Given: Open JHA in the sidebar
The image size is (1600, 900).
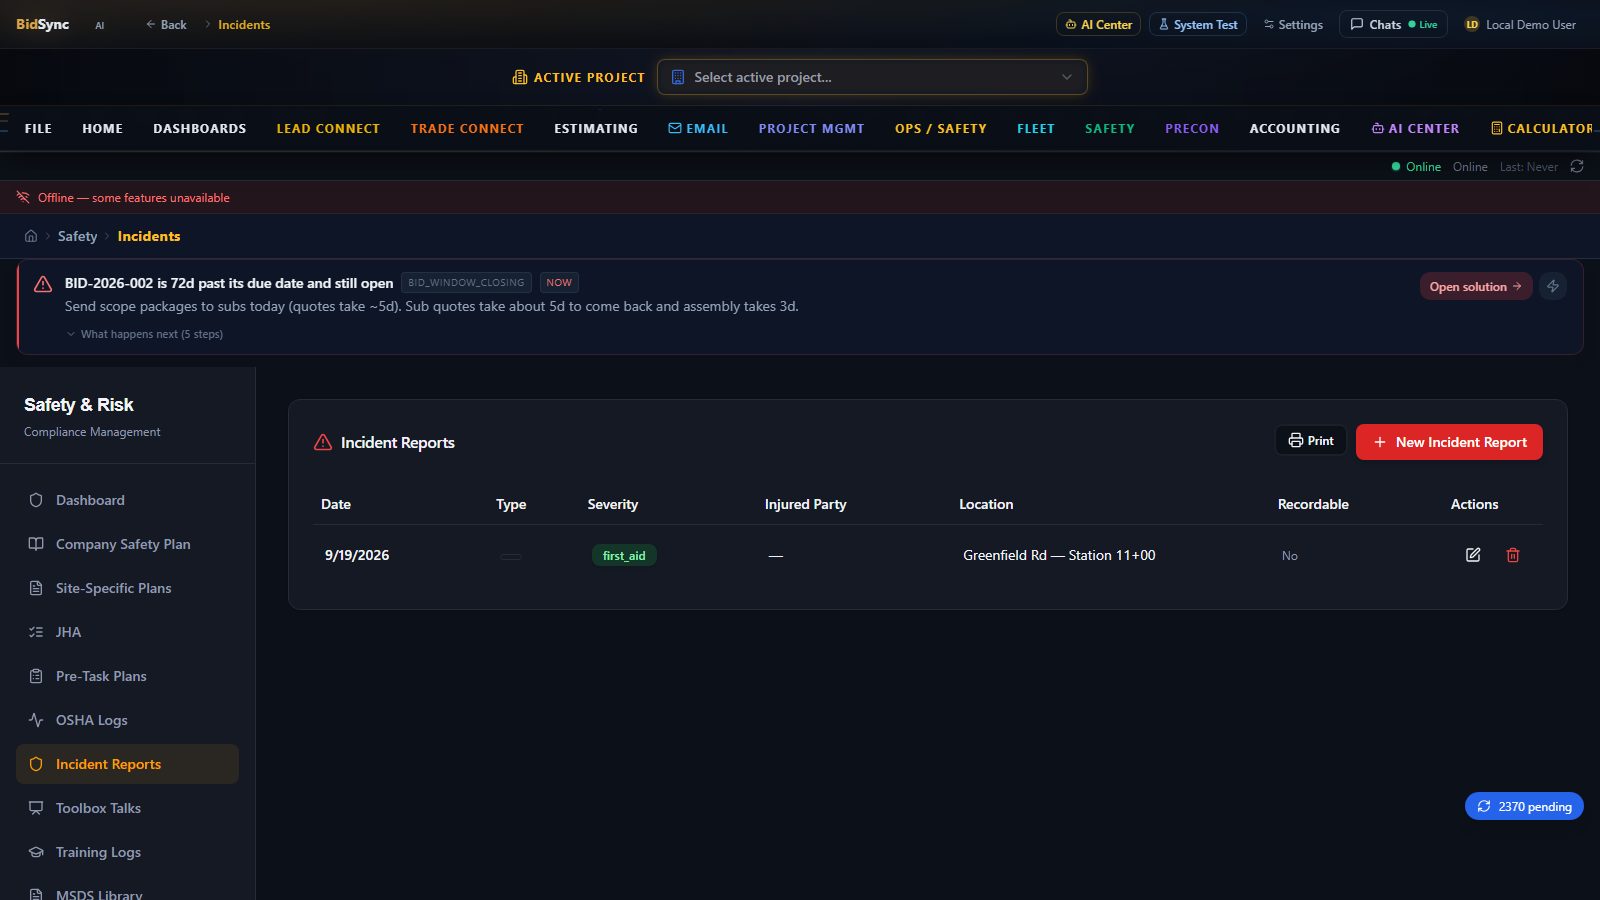Looking at the screenshot, I should coord(128,632).
